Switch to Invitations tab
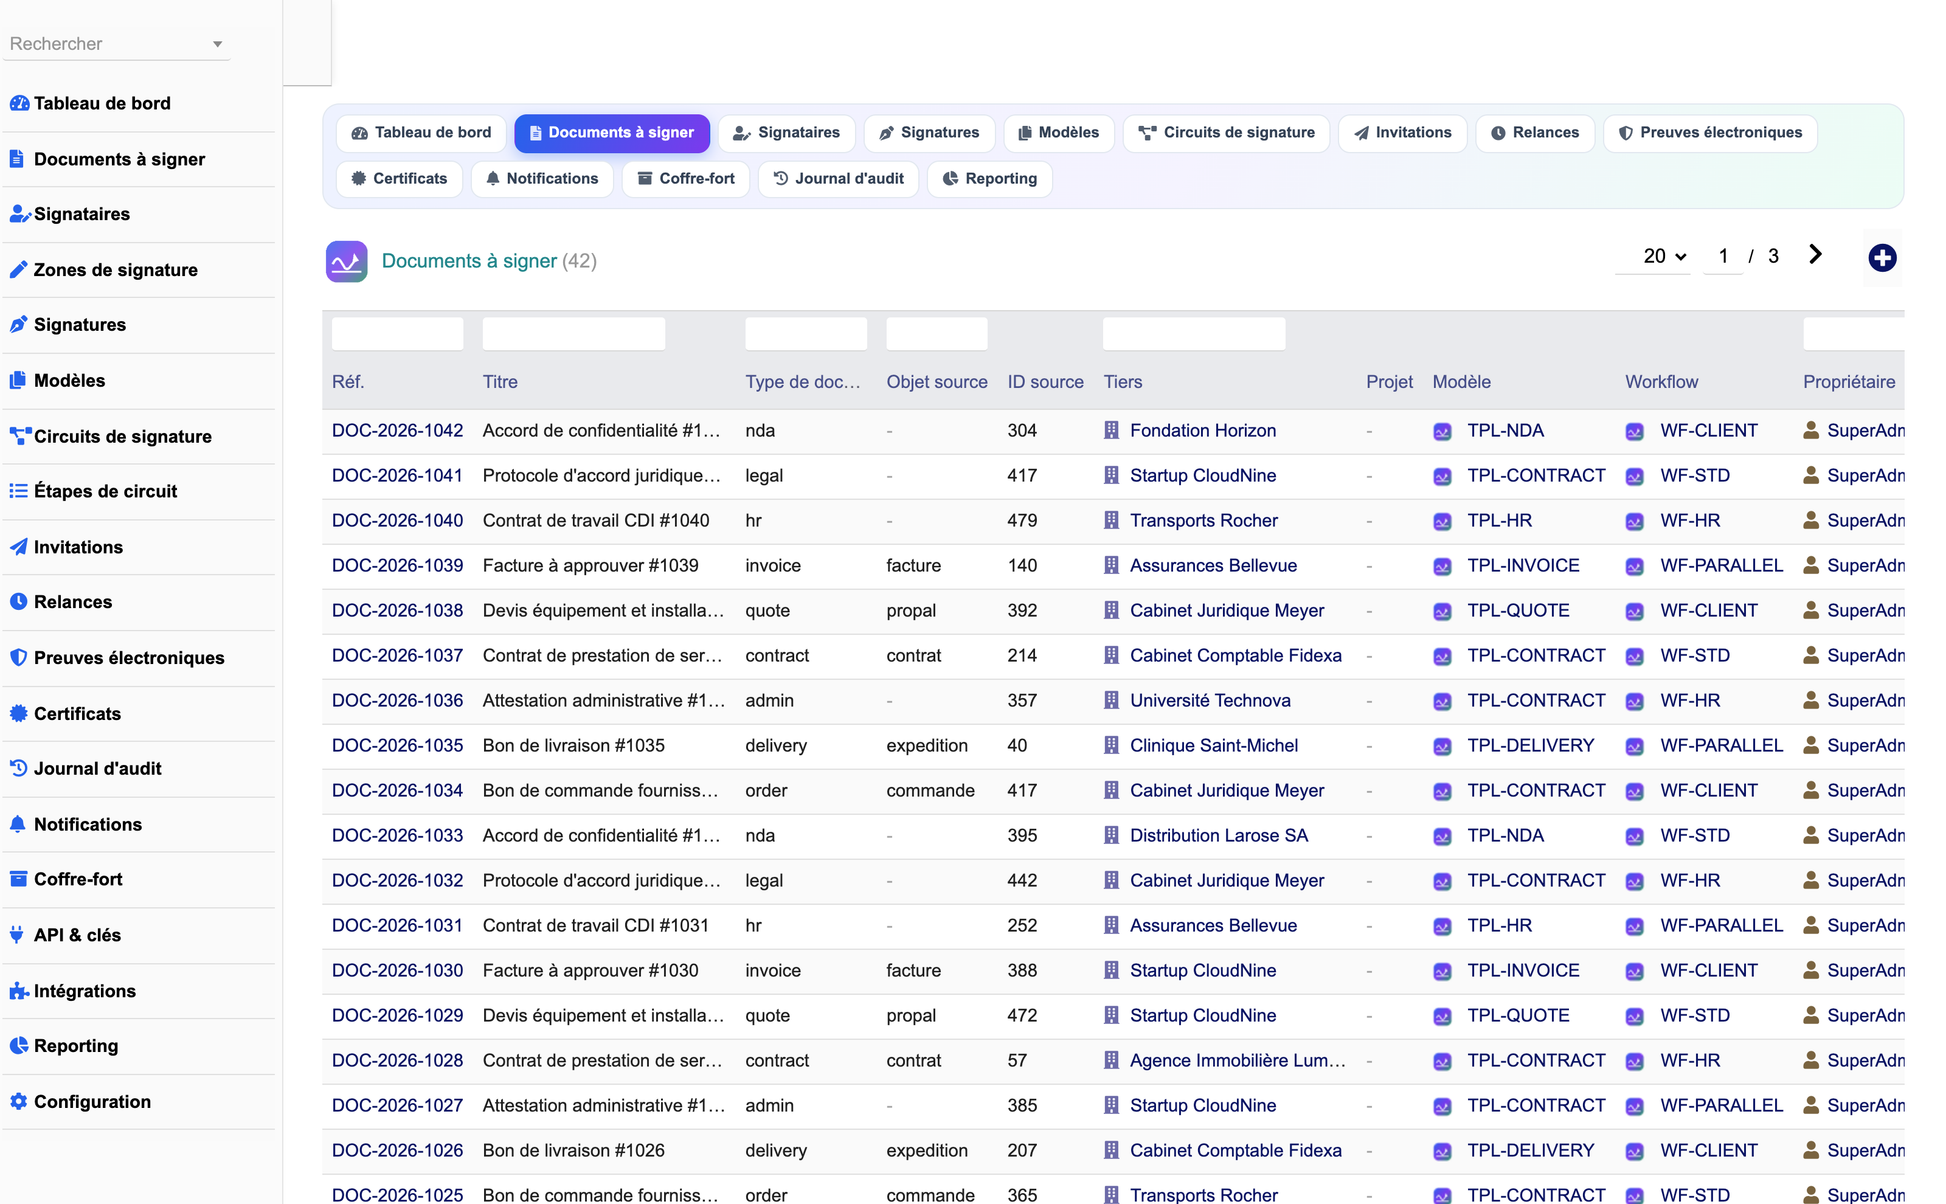1946x1204 pixels. click(1402, 133)
